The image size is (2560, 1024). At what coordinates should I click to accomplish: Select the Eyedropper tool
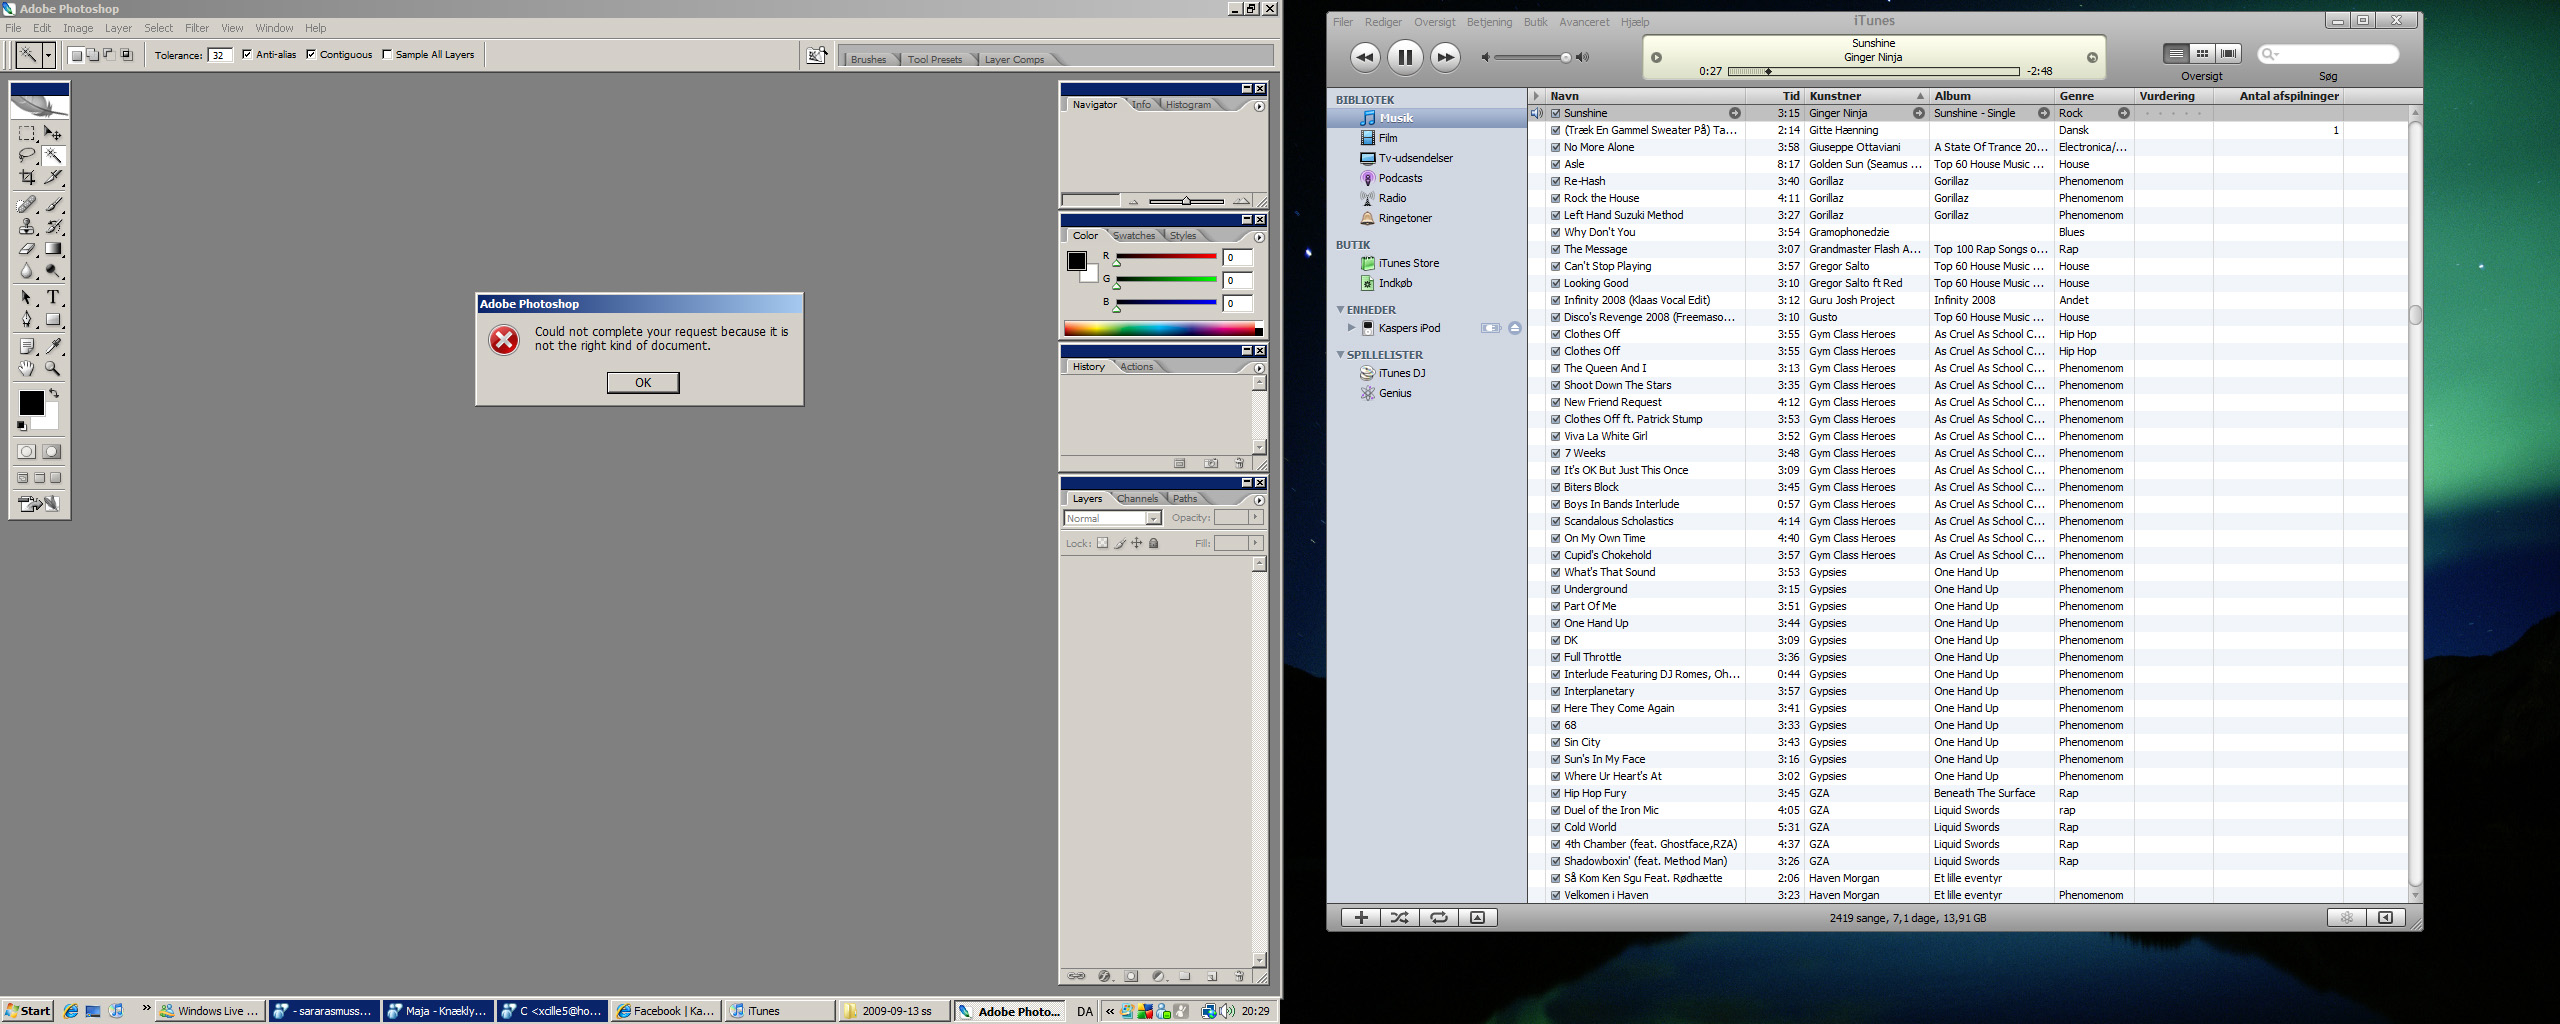coord(53,347)
